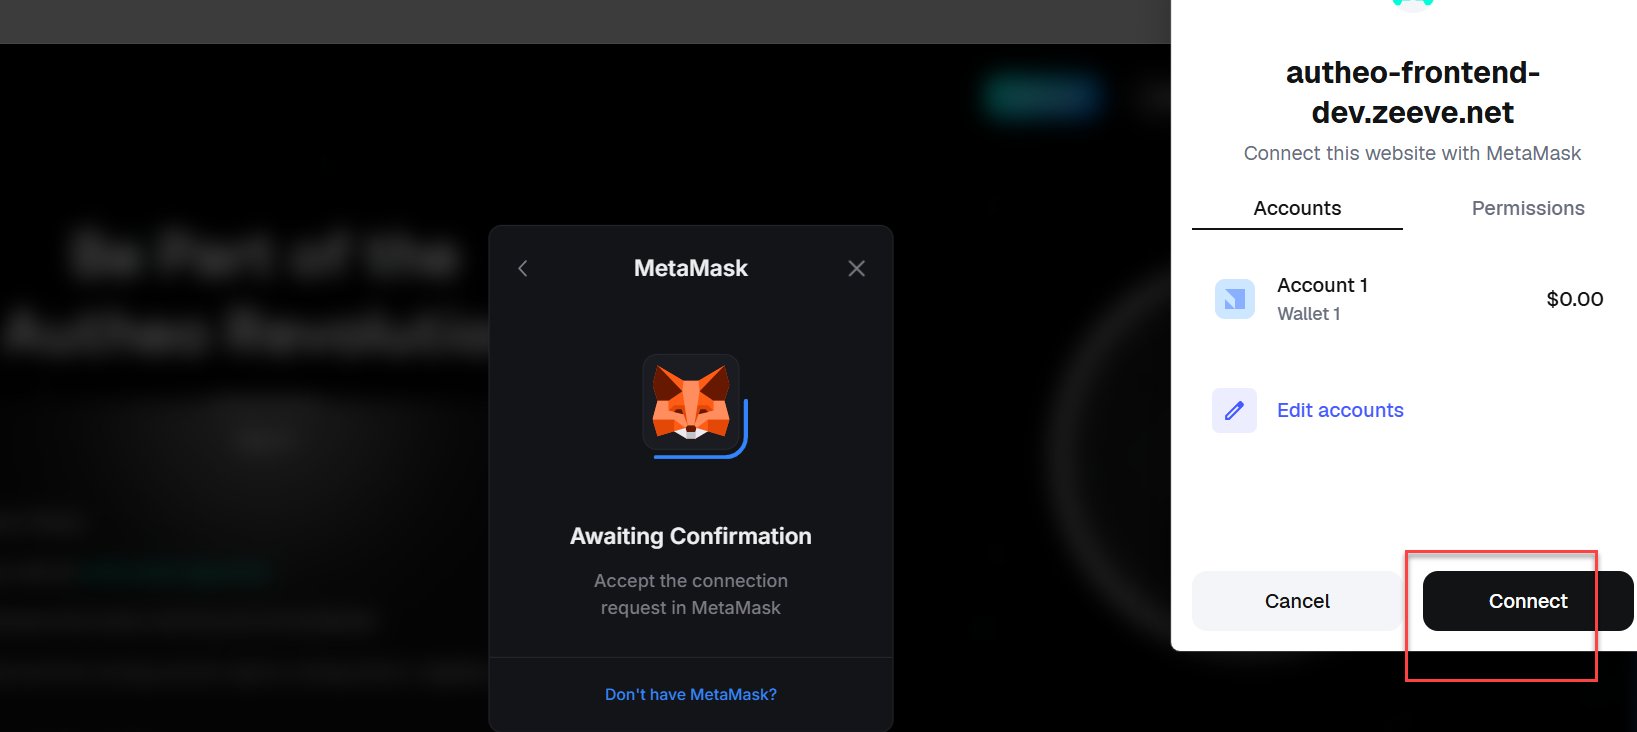Click the MetaMask fox logo
This screenshot has width=1637, height=732.
click(x=691, y=402)
